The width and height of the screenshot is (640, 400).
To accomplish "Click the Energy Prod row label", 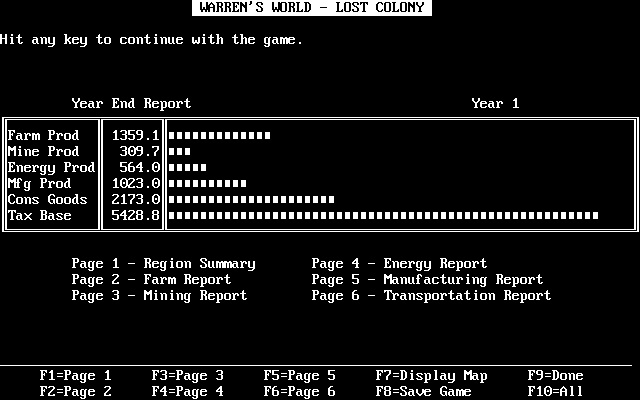I will 51,168.
